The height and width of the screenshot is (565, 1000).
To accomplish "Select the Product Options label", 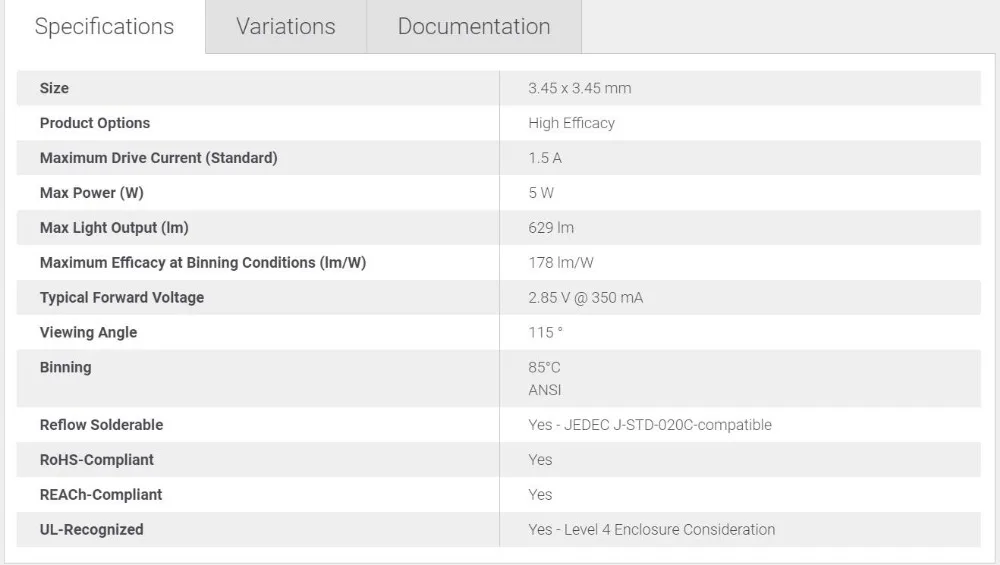I will 95,123.
